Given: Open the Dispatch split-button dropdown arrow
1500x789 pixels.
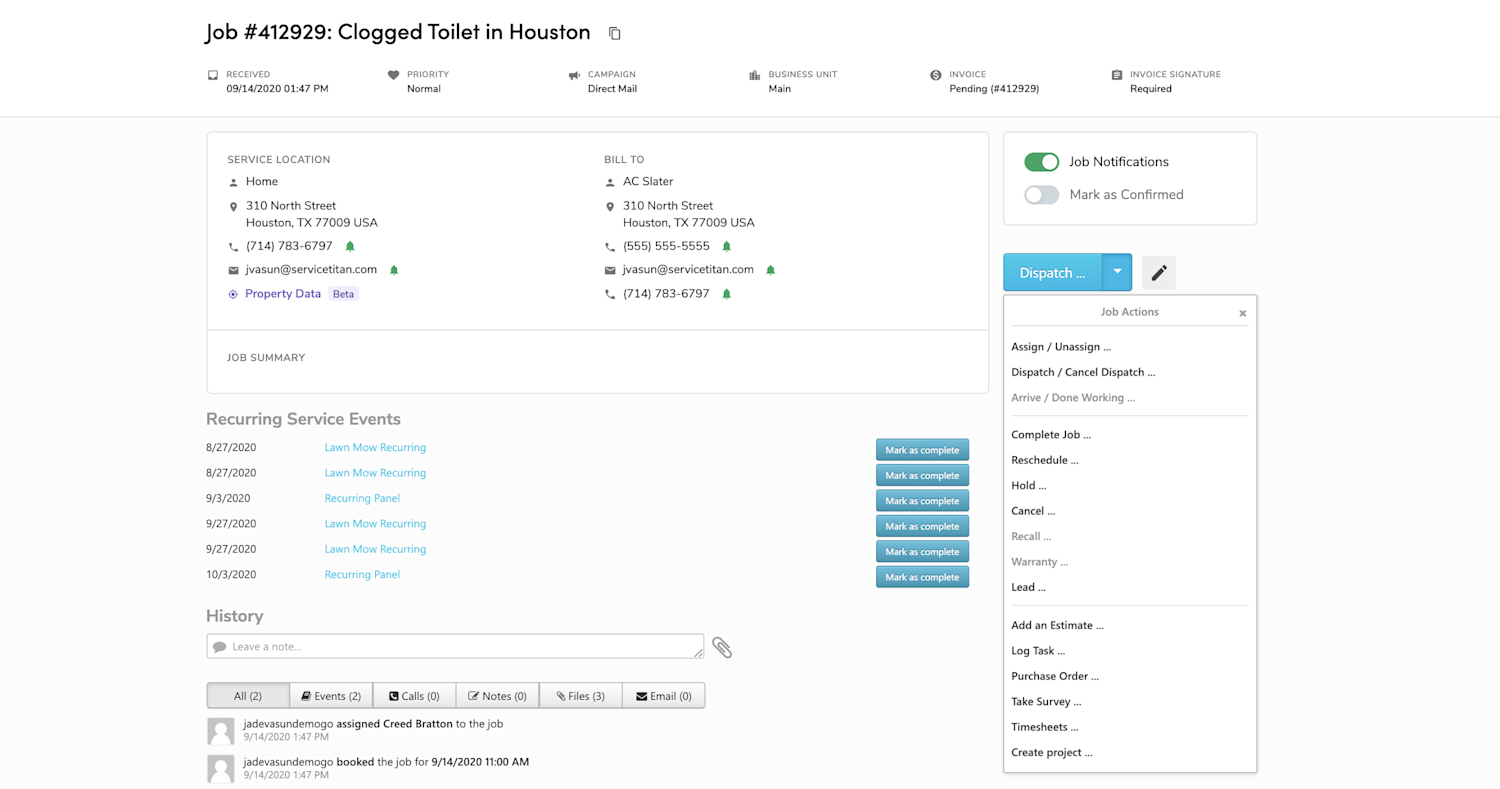Looking at the screenshot, I should [x=1117, y=272].
